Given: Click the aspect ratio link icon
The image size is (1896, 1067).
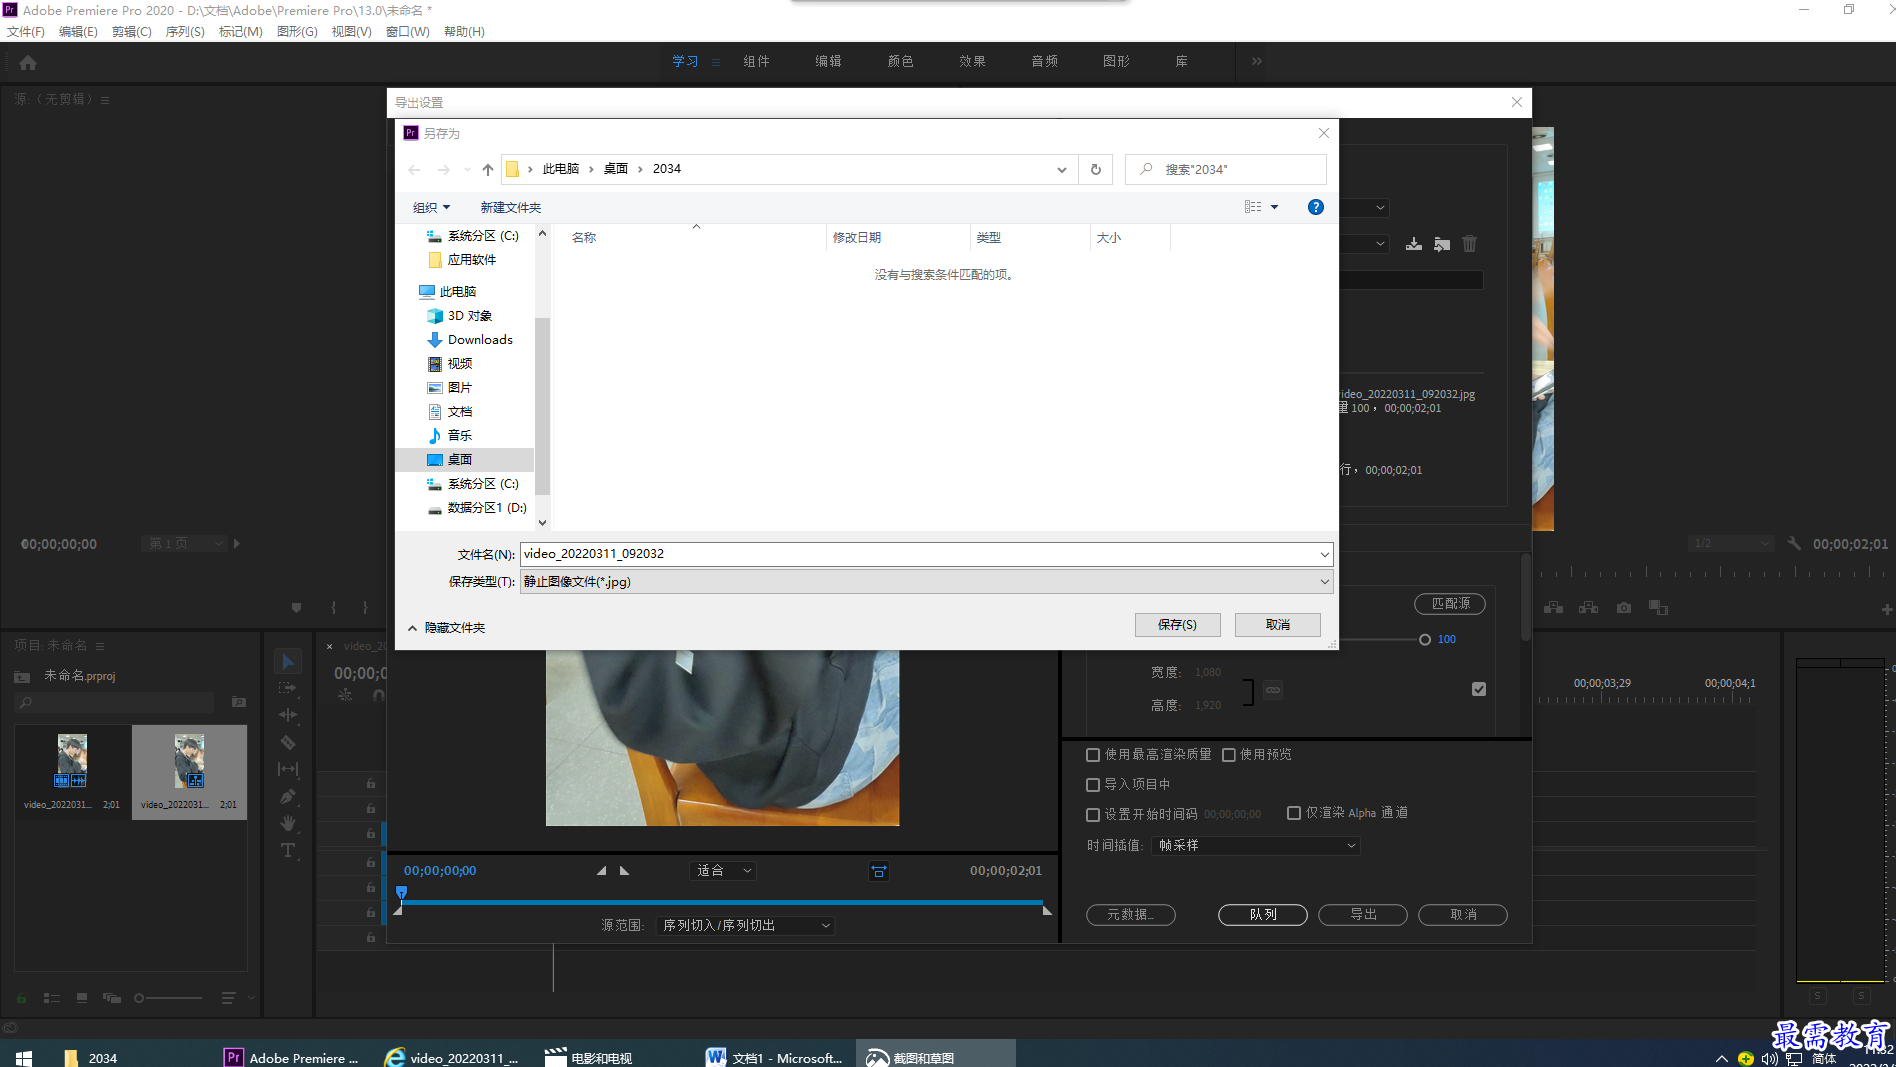Looking at the screenshot, I should 1273,690.
